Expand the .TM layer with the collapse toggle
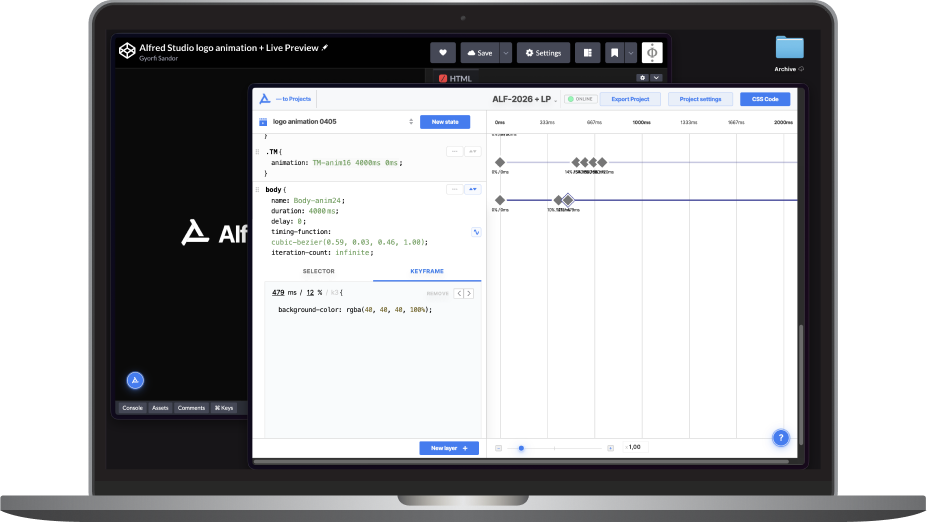Viewport: 927px width, 522px height. coord(472,152)
